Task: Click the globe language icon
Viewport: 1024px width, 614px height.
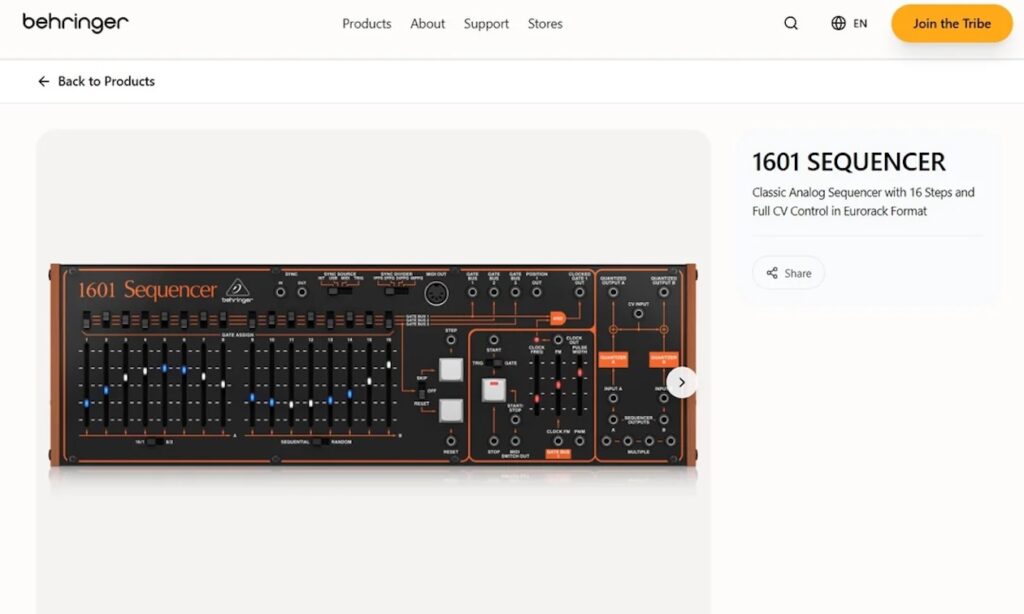Action: 838,24
